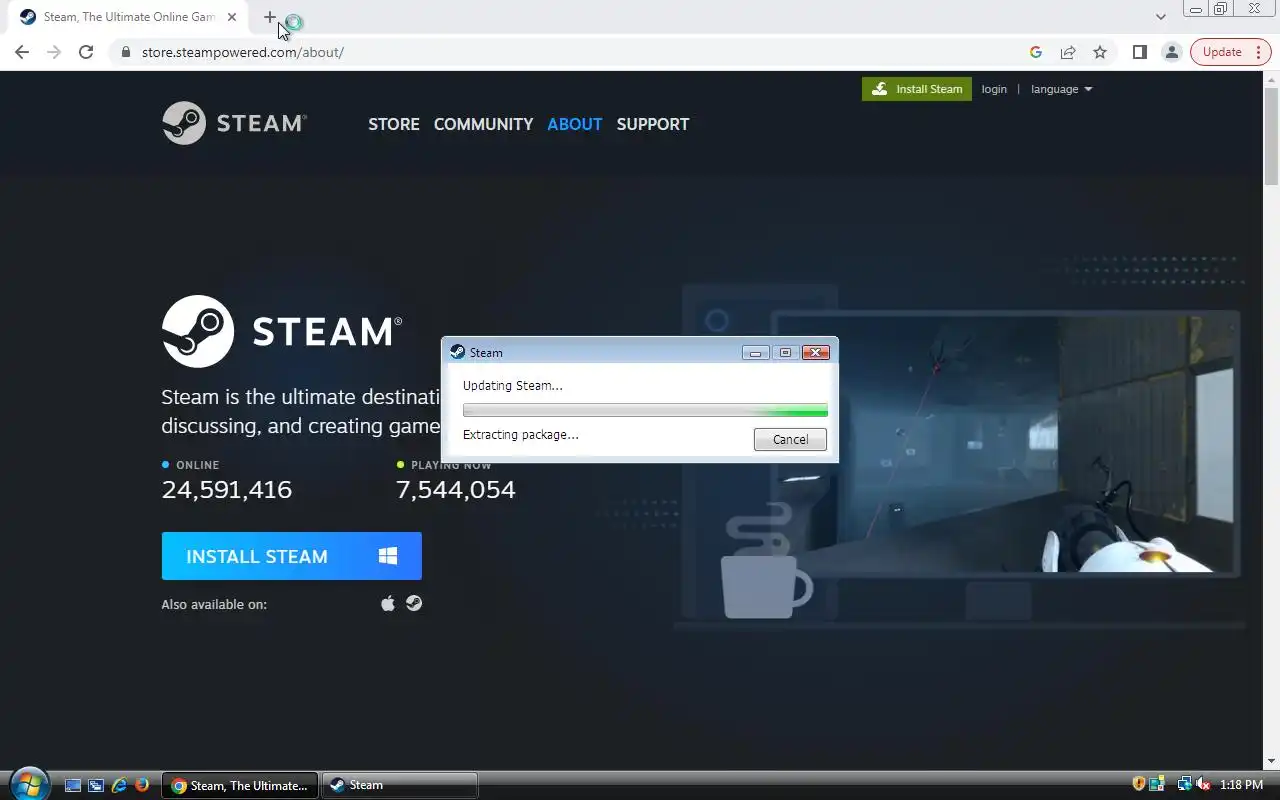Screen dimensions: 1280x800
Task: Reload the current page
Action: pyautogui.click(x=86, y=52)
